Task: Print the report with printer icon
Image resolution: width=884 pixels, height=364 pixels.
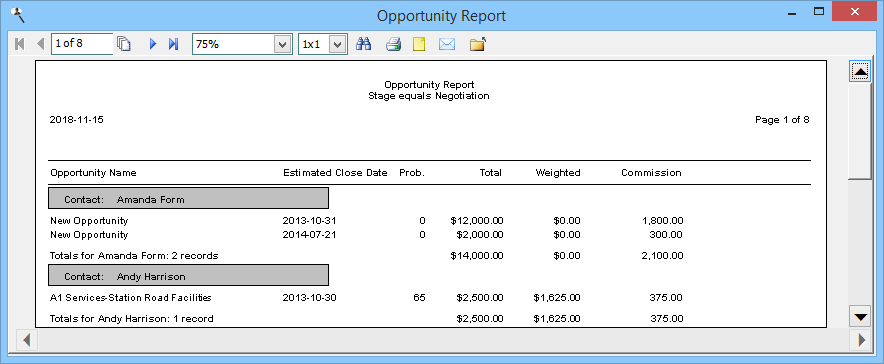Action: (x=394, y=44)
